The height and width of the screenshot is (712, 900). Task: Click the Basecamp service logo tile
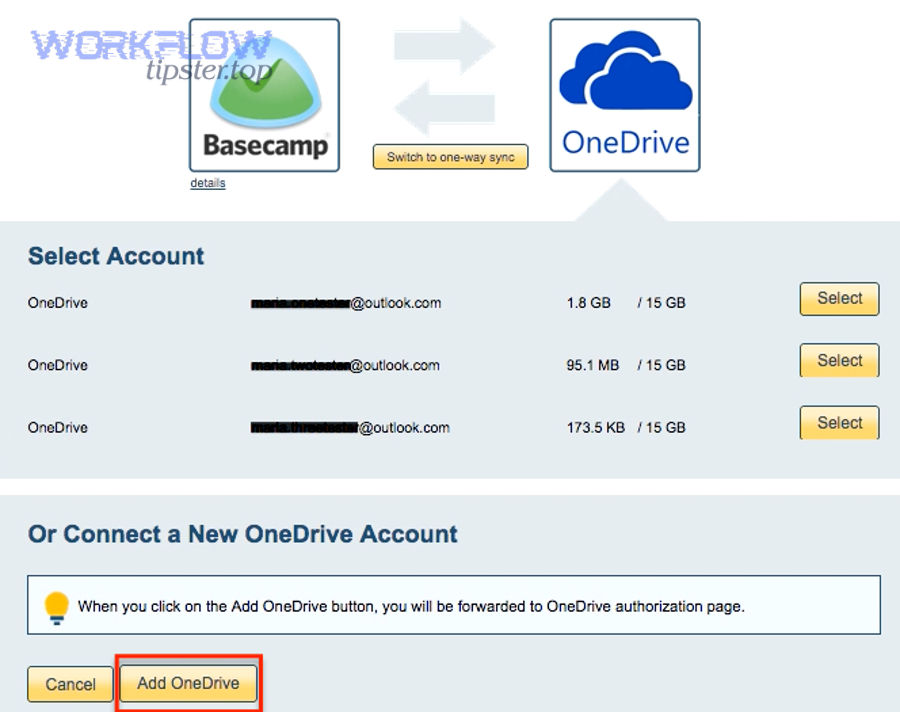[265, 95]
